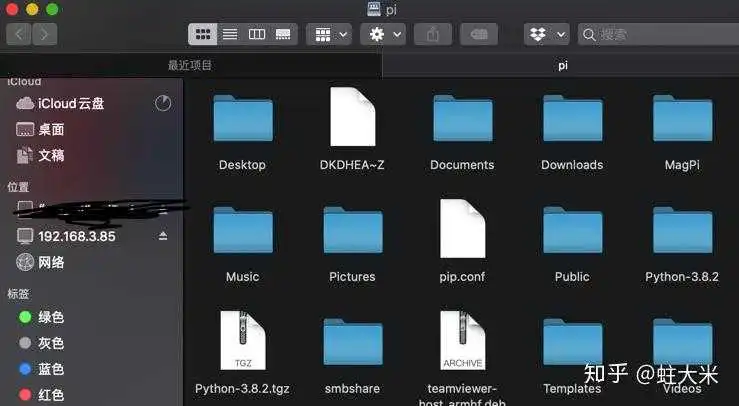Select the pi tab

[x=562, y=65]
